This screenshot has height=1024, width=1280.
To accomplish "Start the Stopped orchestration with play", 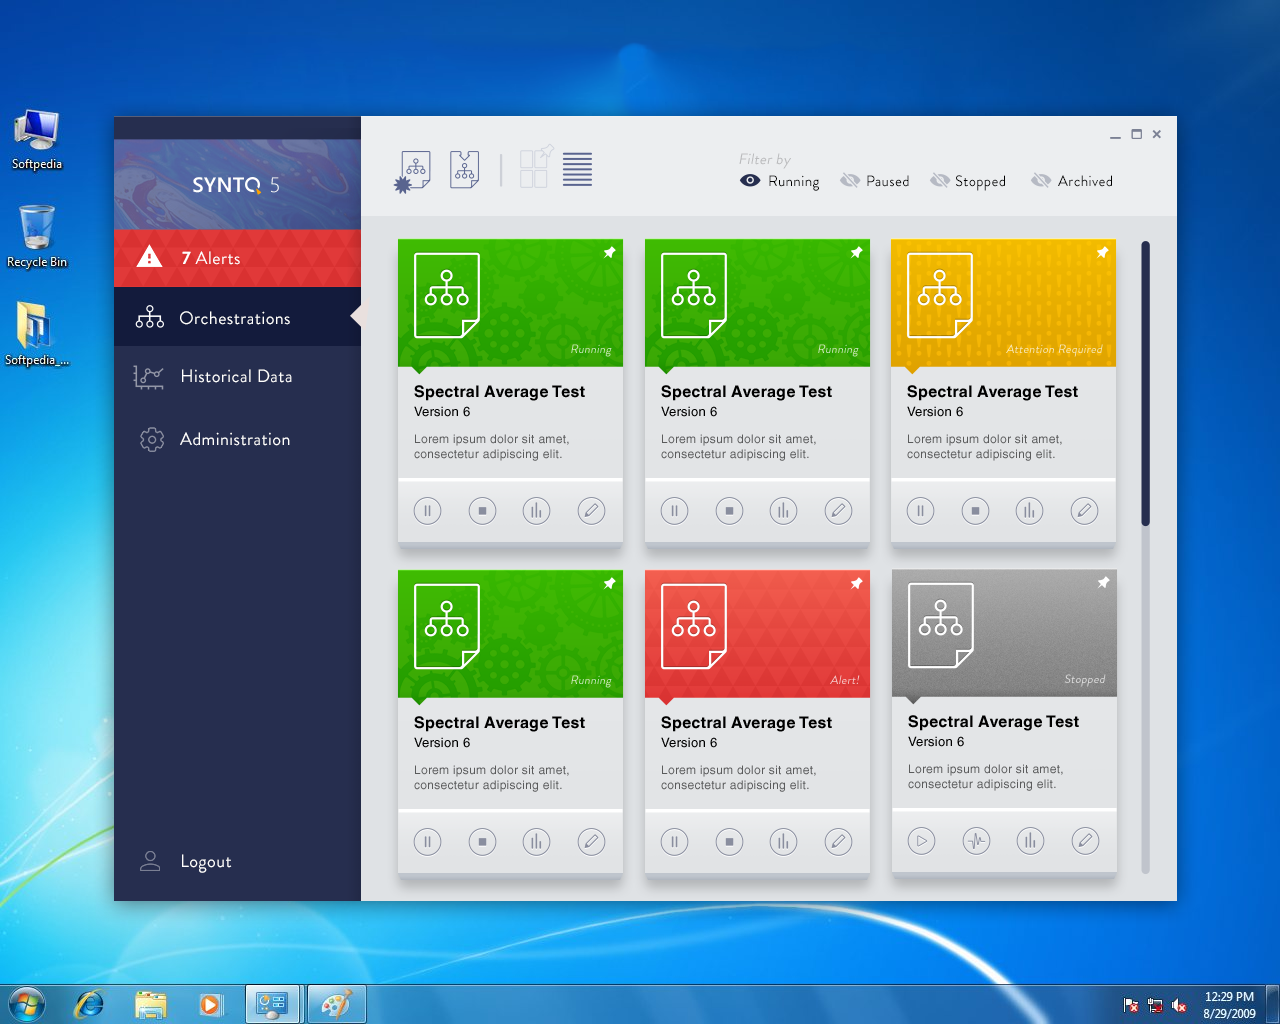I will coord(921,841).
